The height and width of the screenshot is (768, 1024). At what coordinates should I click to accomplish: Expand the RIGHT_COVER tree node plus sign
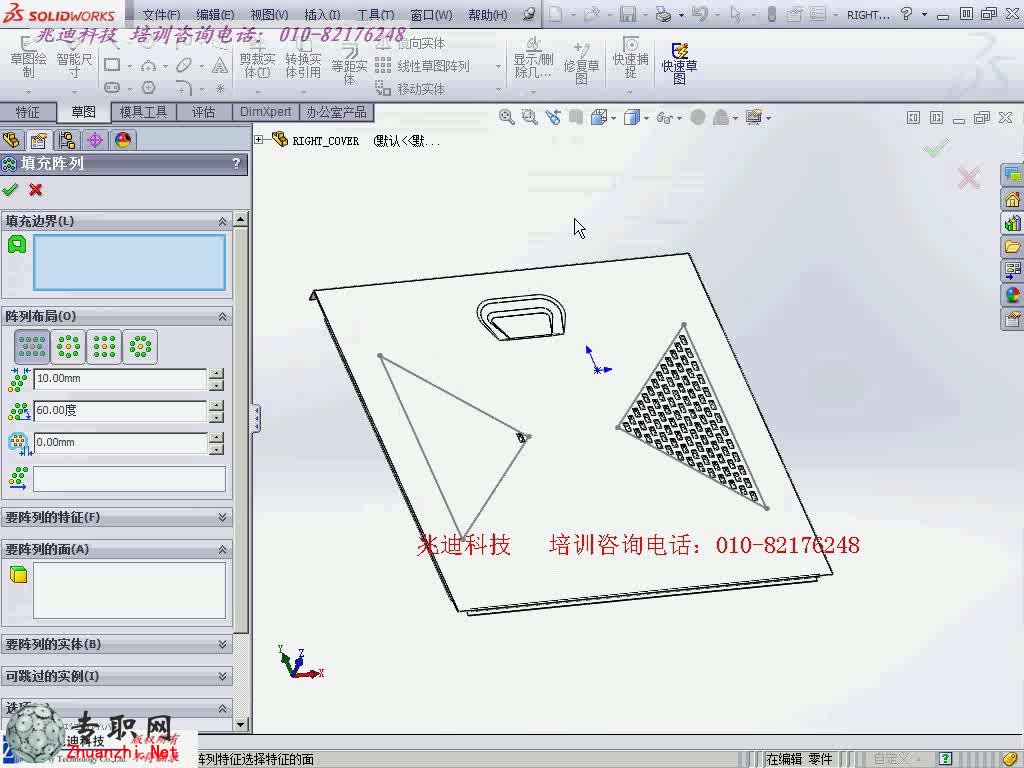pos(259,140)
